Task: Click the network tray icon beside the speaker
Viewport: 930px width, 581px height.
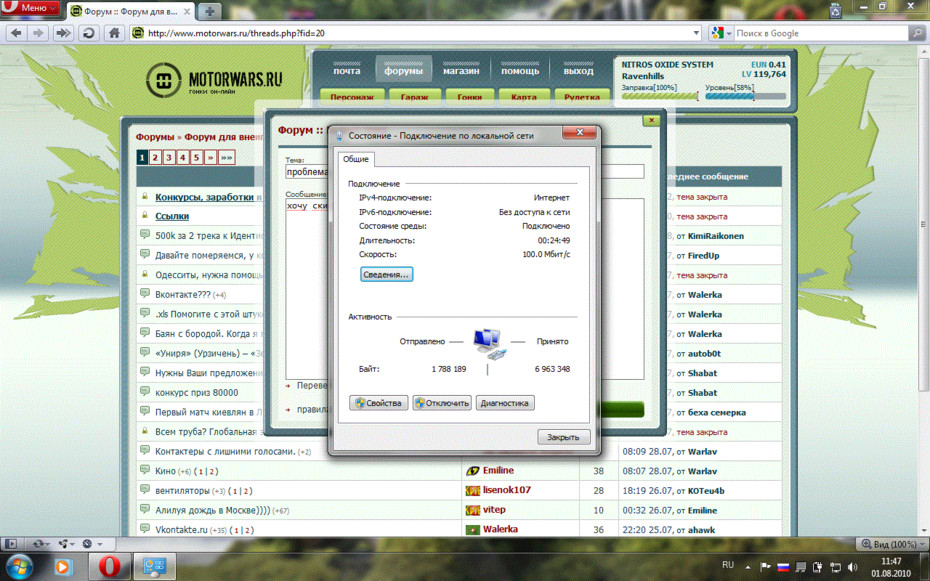Action: pyautogui.click(x=836, y=567)
